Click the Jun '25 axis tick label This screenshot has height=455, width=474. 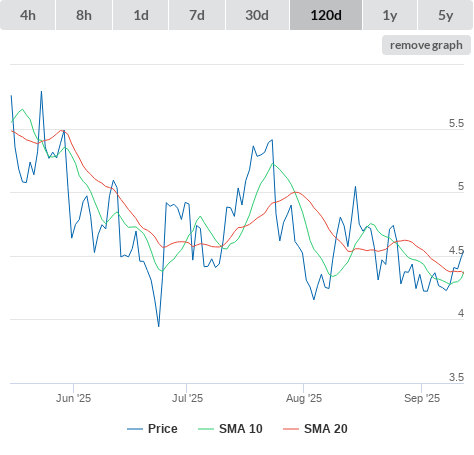click(73, 398)
